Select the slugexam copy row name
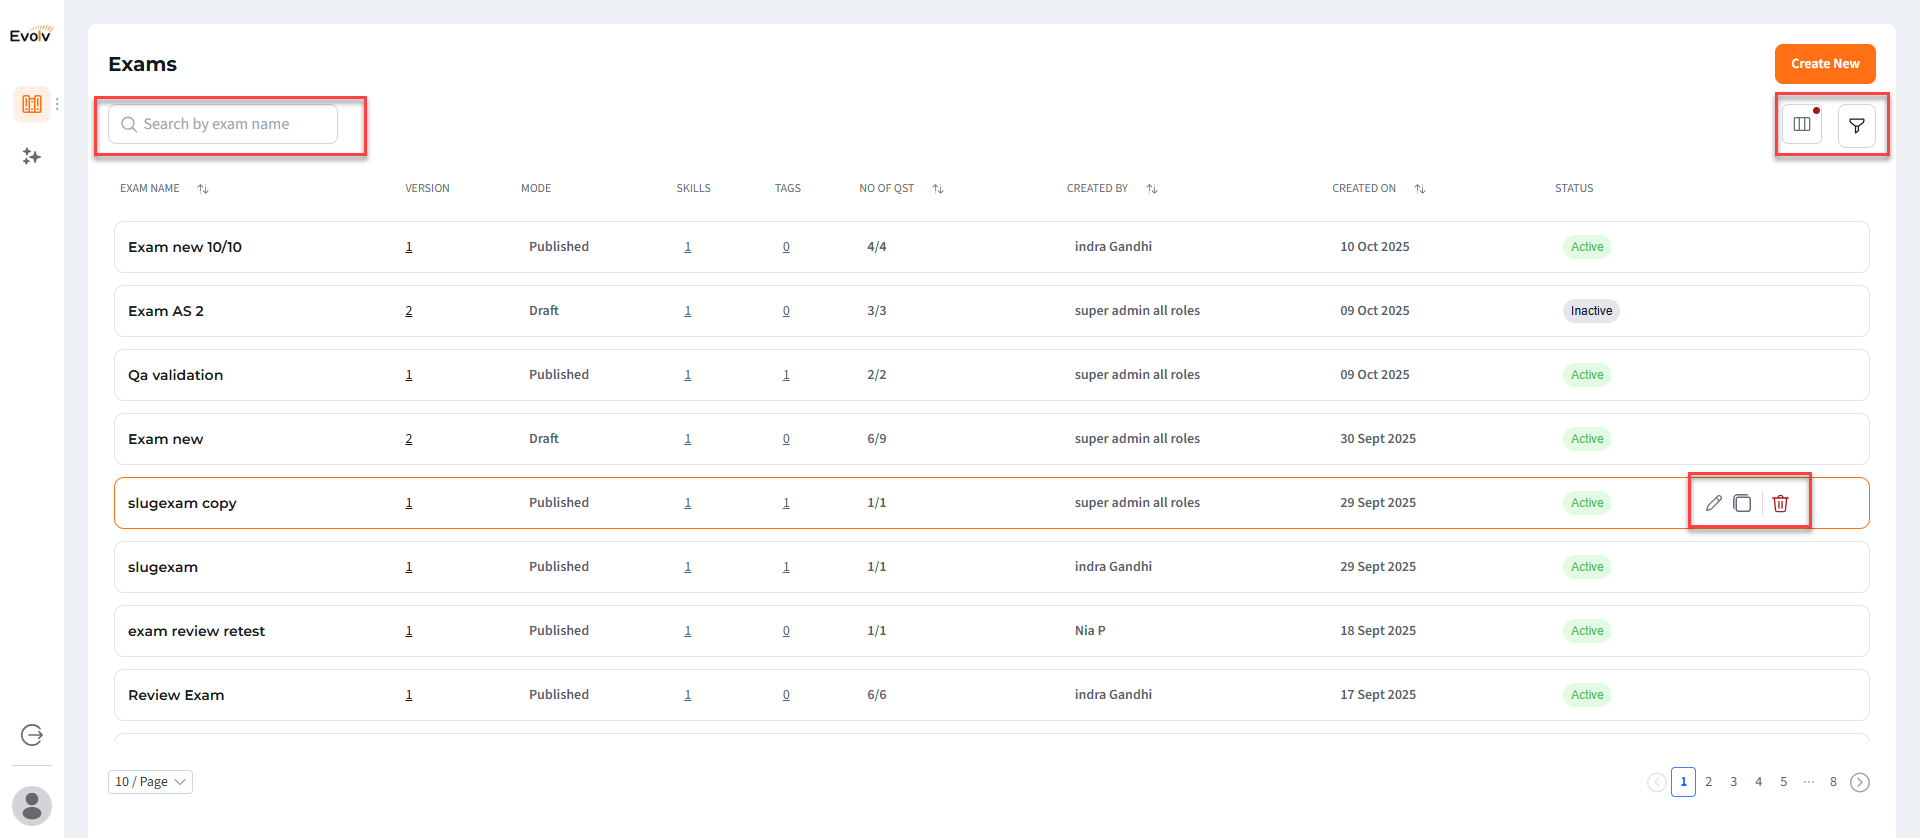Viewport: 1920px width, 838px height. tap(182, 503)
